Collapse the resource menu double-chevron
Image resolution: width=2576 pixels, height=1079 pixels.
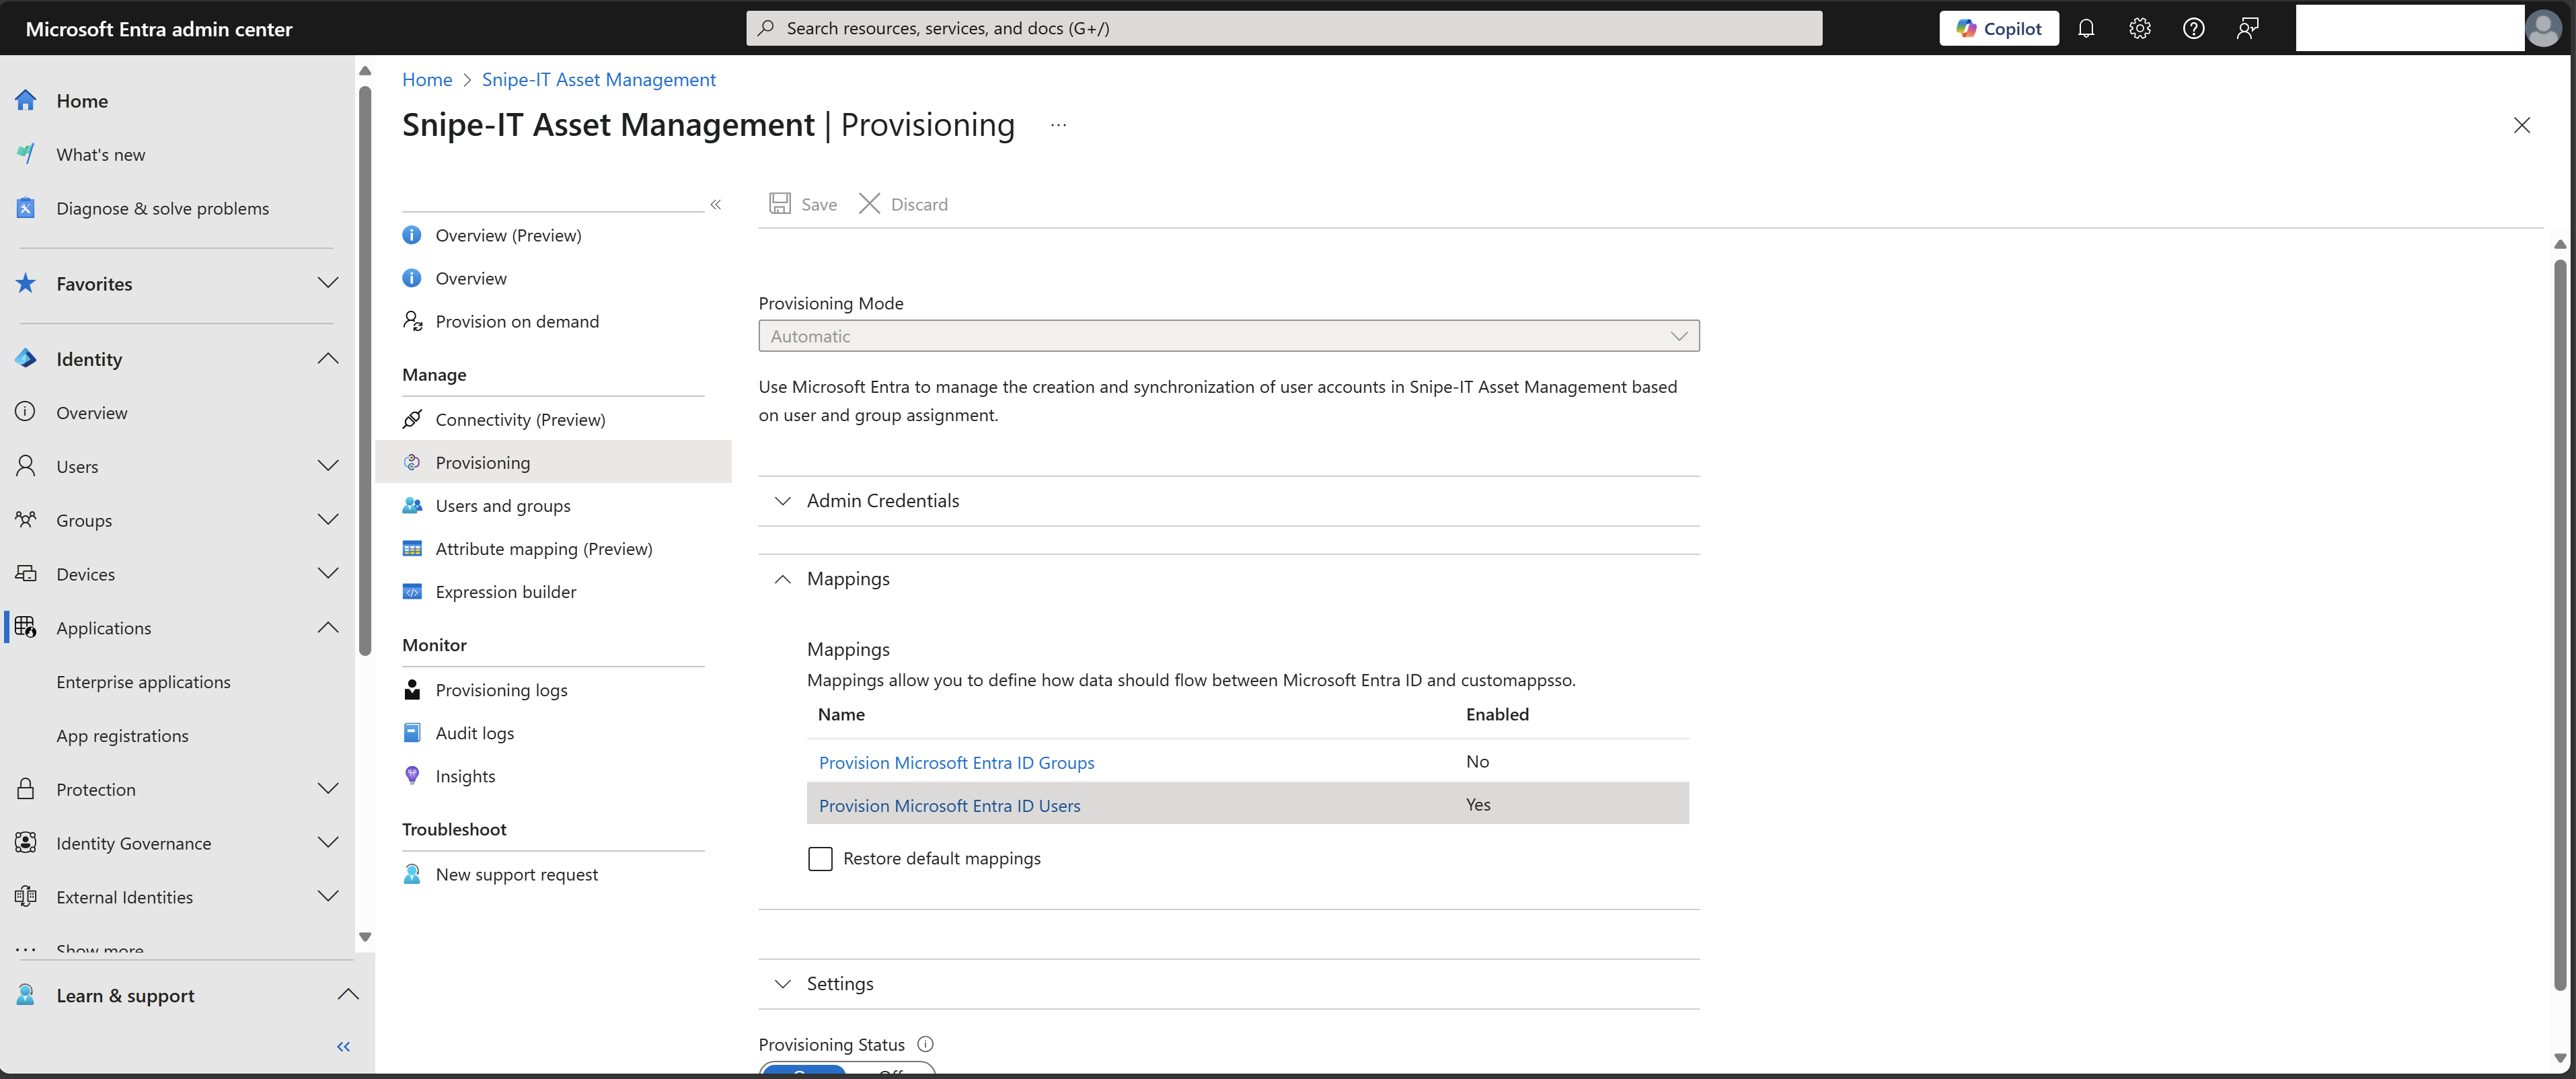pos(715,204)
